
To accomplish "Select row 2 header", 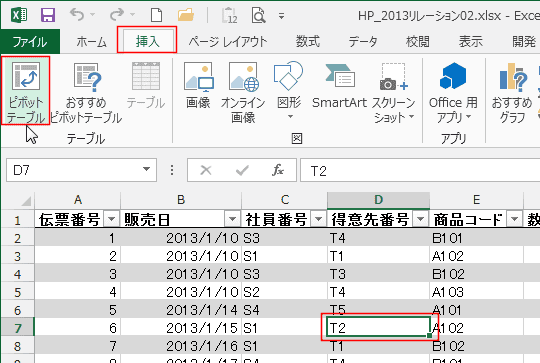I will pyautogui.click(x=18, y=238).
